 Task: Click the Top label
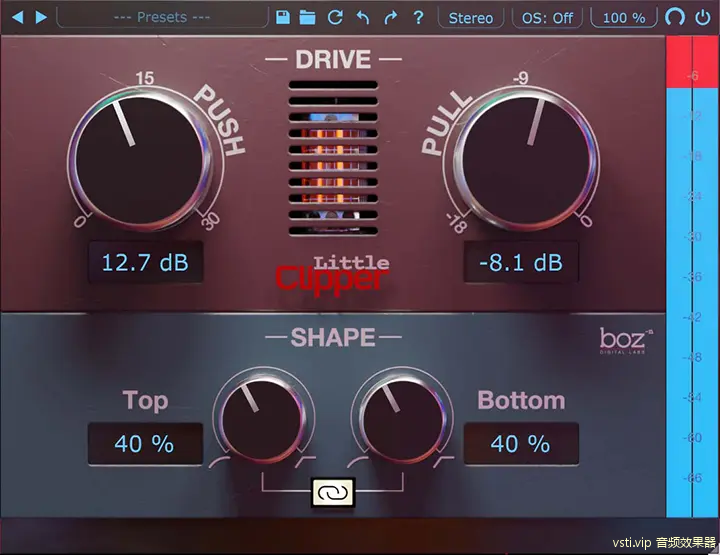(145, 400)
